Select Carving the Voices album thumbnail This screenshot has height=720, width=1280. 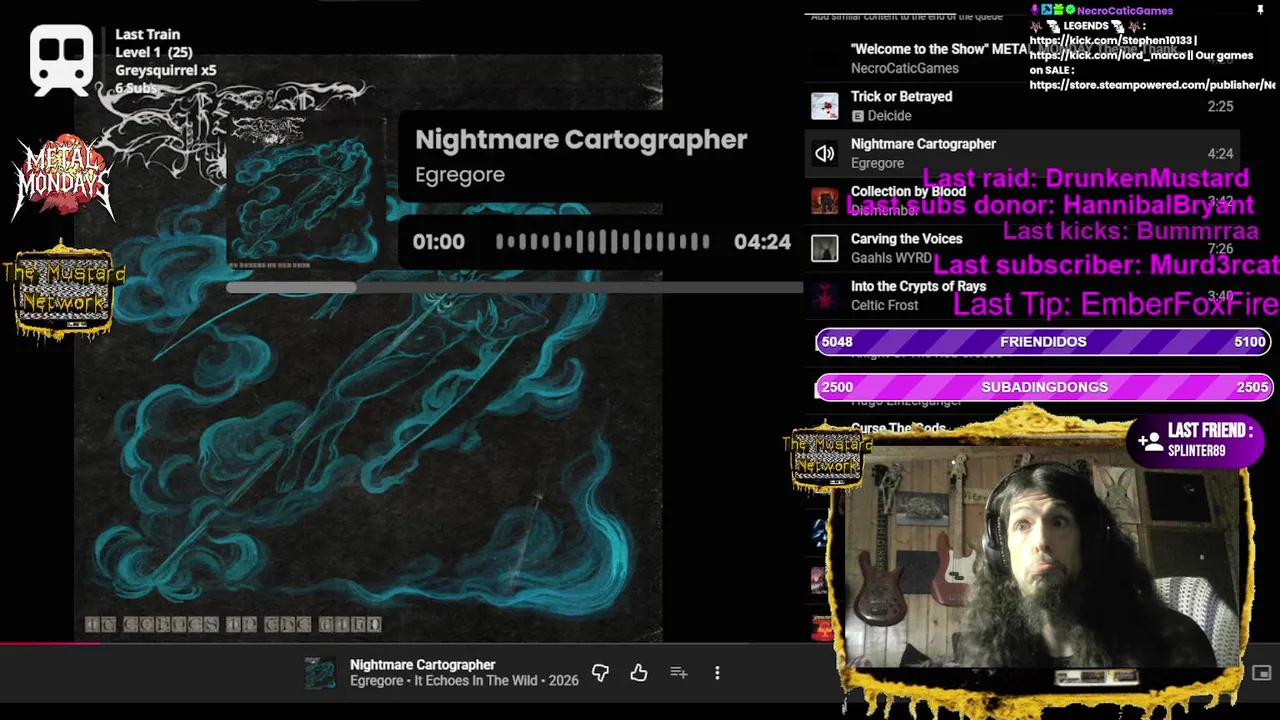(825, 248)
